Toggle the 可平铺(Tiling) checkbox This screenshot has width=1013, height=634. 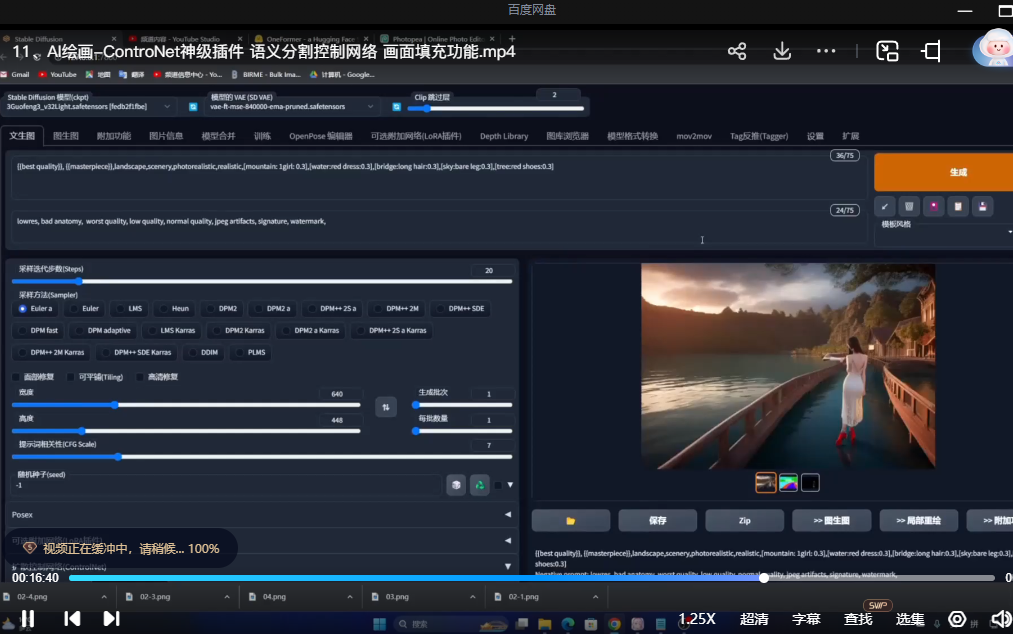70,377
